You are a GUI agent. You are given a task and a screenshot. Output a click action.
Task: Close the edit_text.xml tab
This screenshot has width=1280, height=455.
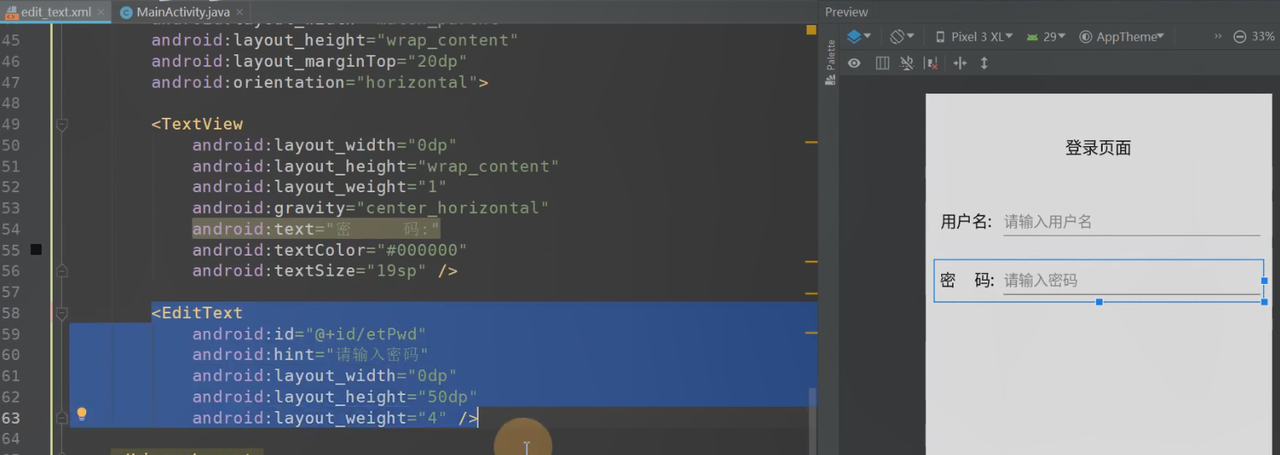pyautogui.click(x=101, y=13)
